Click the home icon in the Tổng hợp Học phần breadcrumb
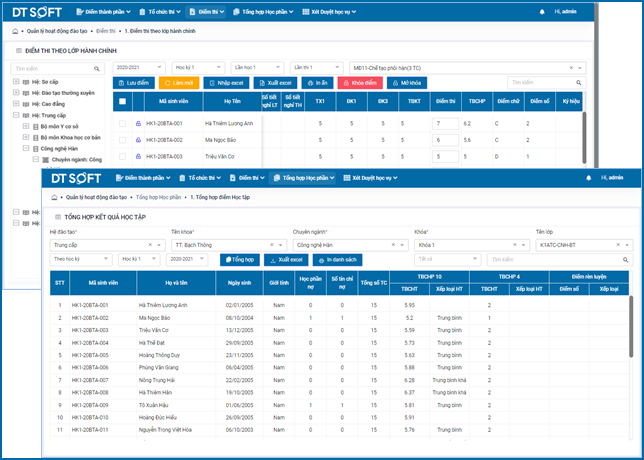 (x=54, y=198)
